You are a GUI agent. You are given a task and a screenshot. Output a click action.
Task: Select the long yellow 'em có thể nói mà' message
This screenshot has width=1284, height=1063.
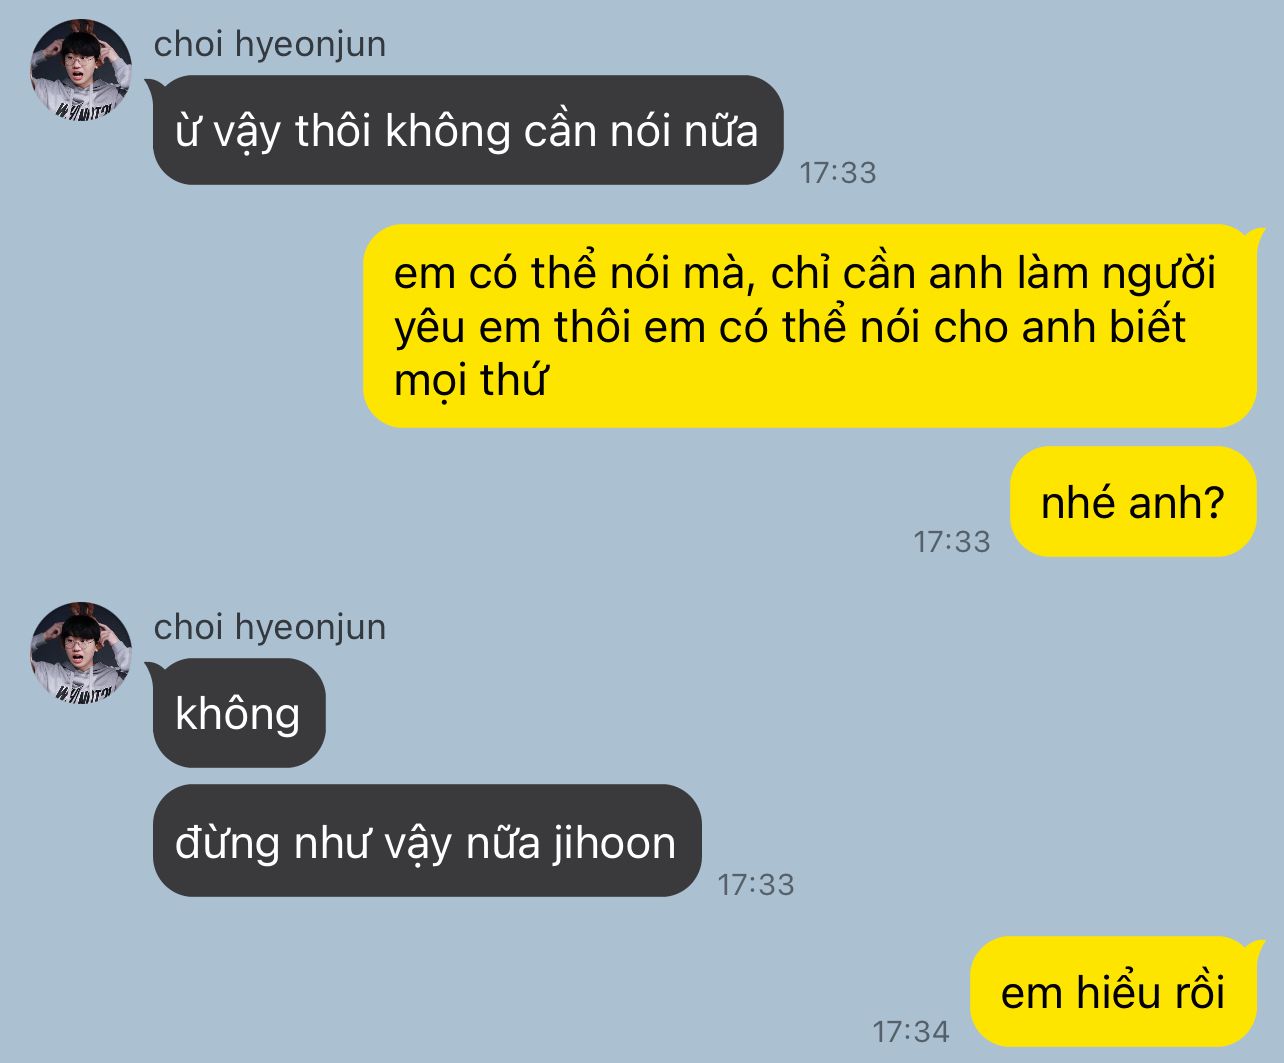[810, 326]
